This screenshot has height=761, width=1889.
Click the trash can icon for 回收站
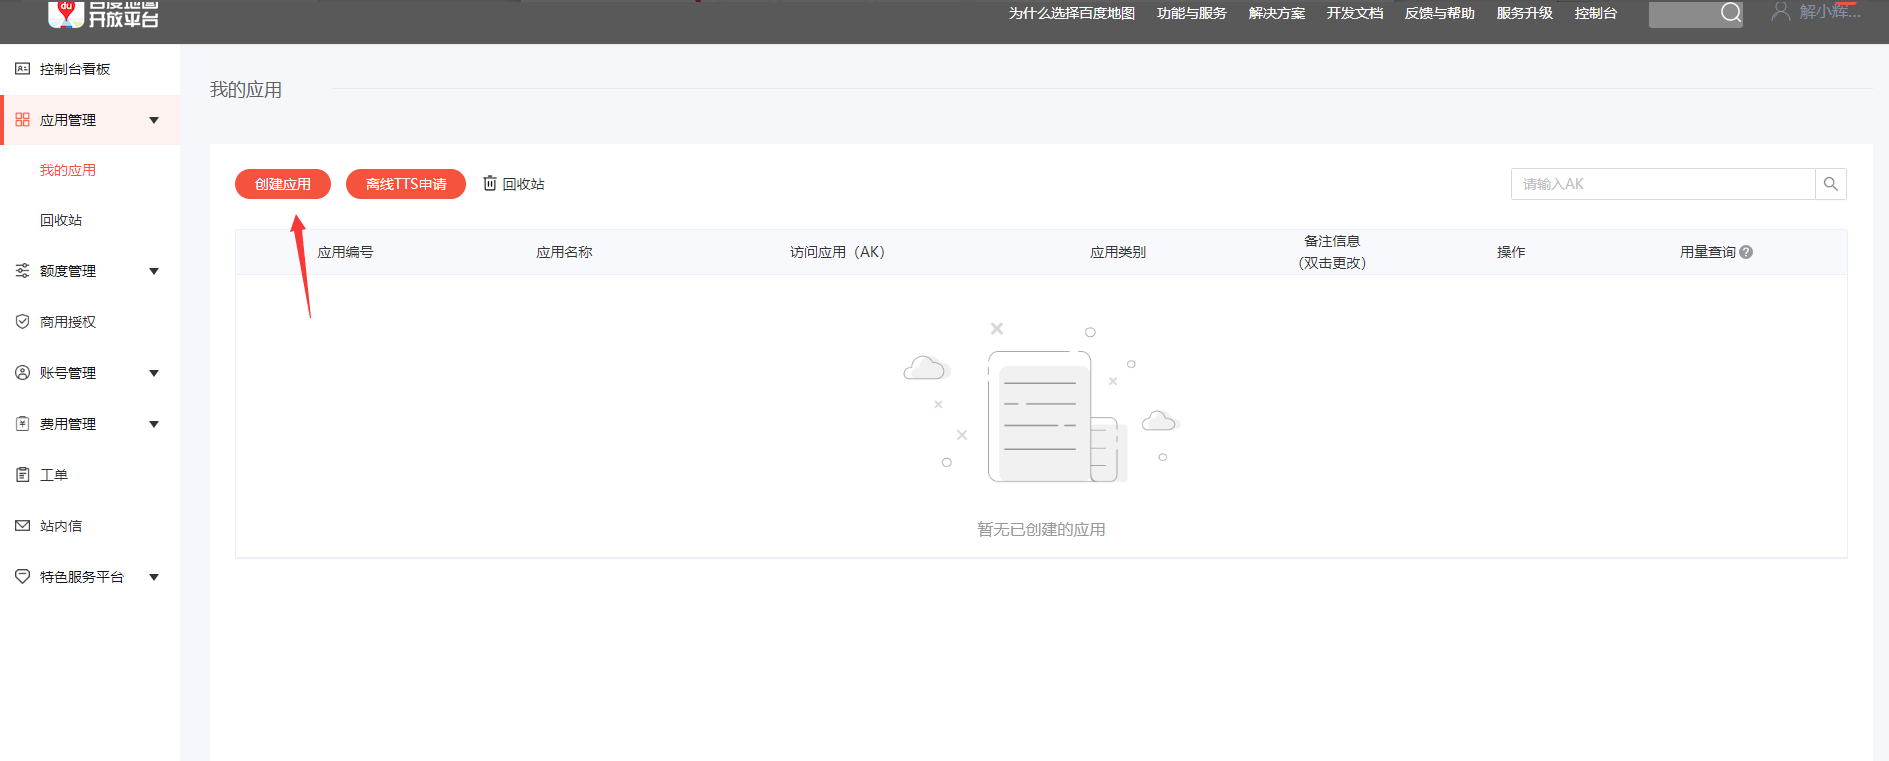pos(490,183)
